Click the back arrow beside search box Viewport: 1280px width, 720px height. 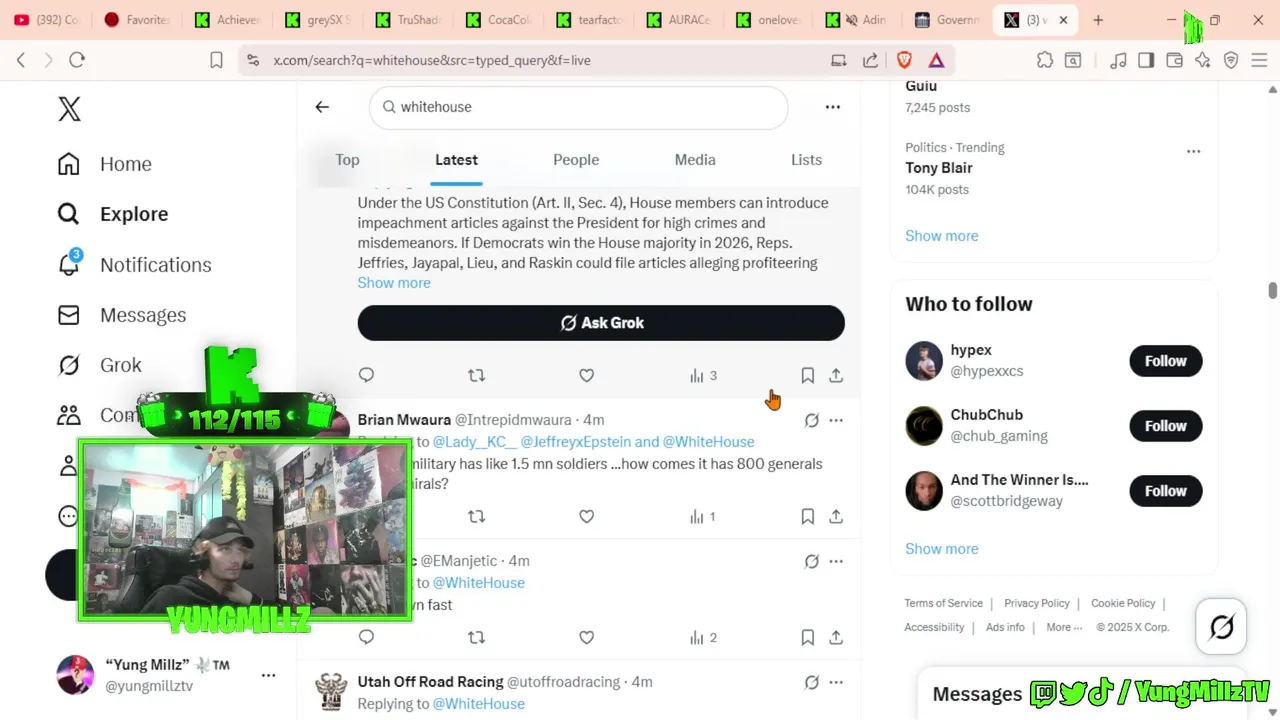click(322, 107)
